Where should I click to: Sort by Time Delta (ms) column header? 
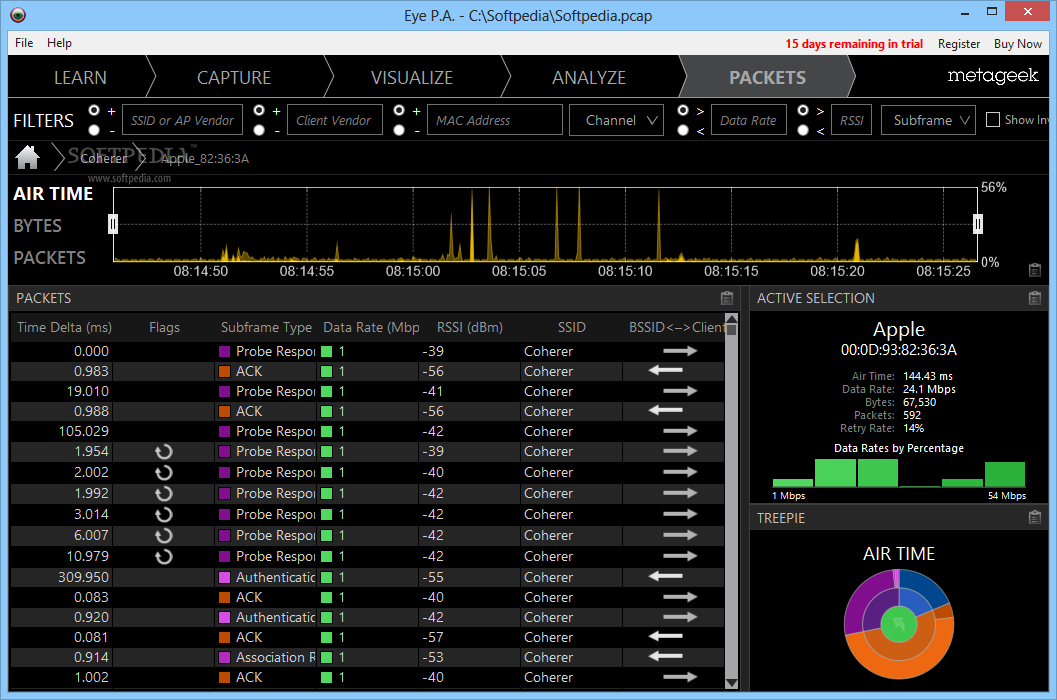pos(65,328)
